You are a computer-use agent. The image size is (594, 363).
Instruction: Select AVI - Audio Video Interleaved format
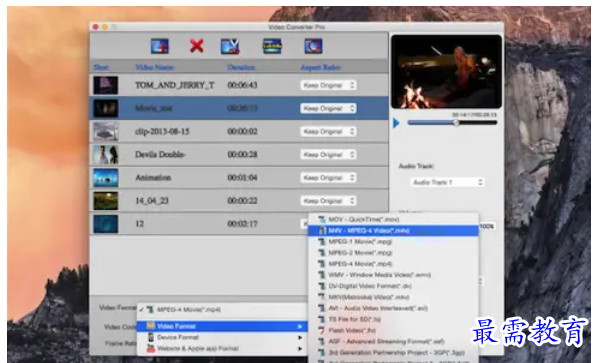pyautogui.click(x=393, y=308)
